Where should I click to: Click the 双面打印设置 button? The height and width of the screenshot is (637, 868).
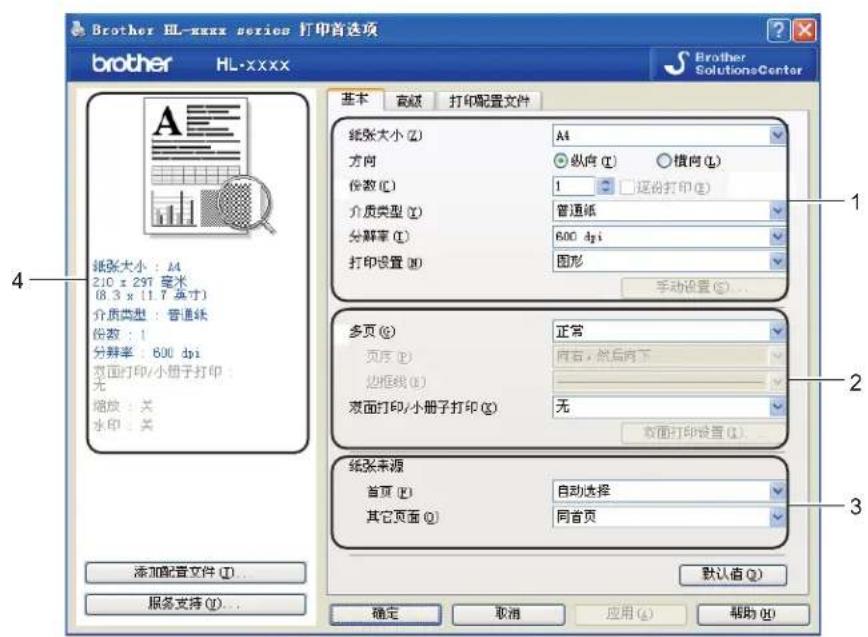(702, 432)
